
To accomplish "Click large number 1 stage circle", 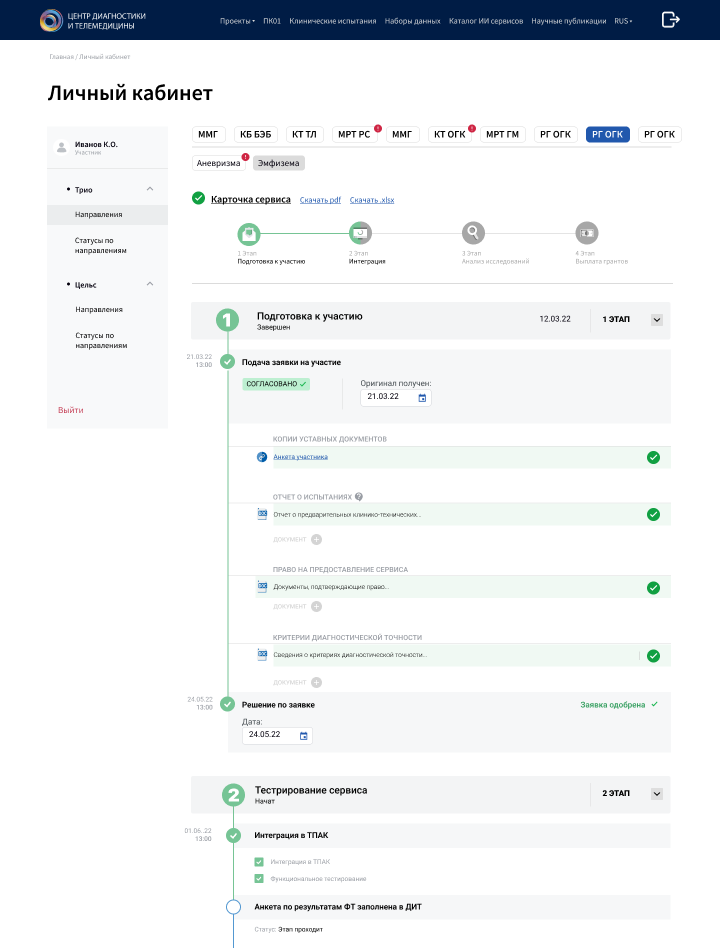I will [227, 320].
